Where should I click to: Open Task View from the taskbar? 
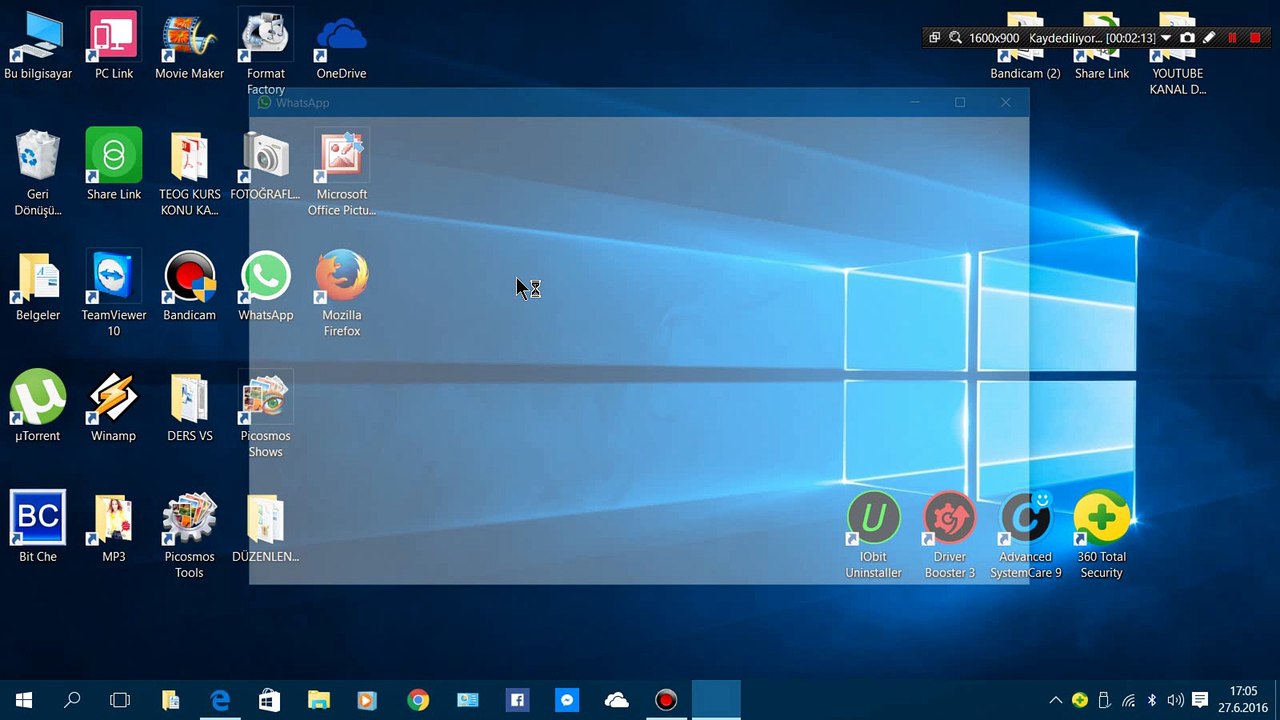(120, 700)
